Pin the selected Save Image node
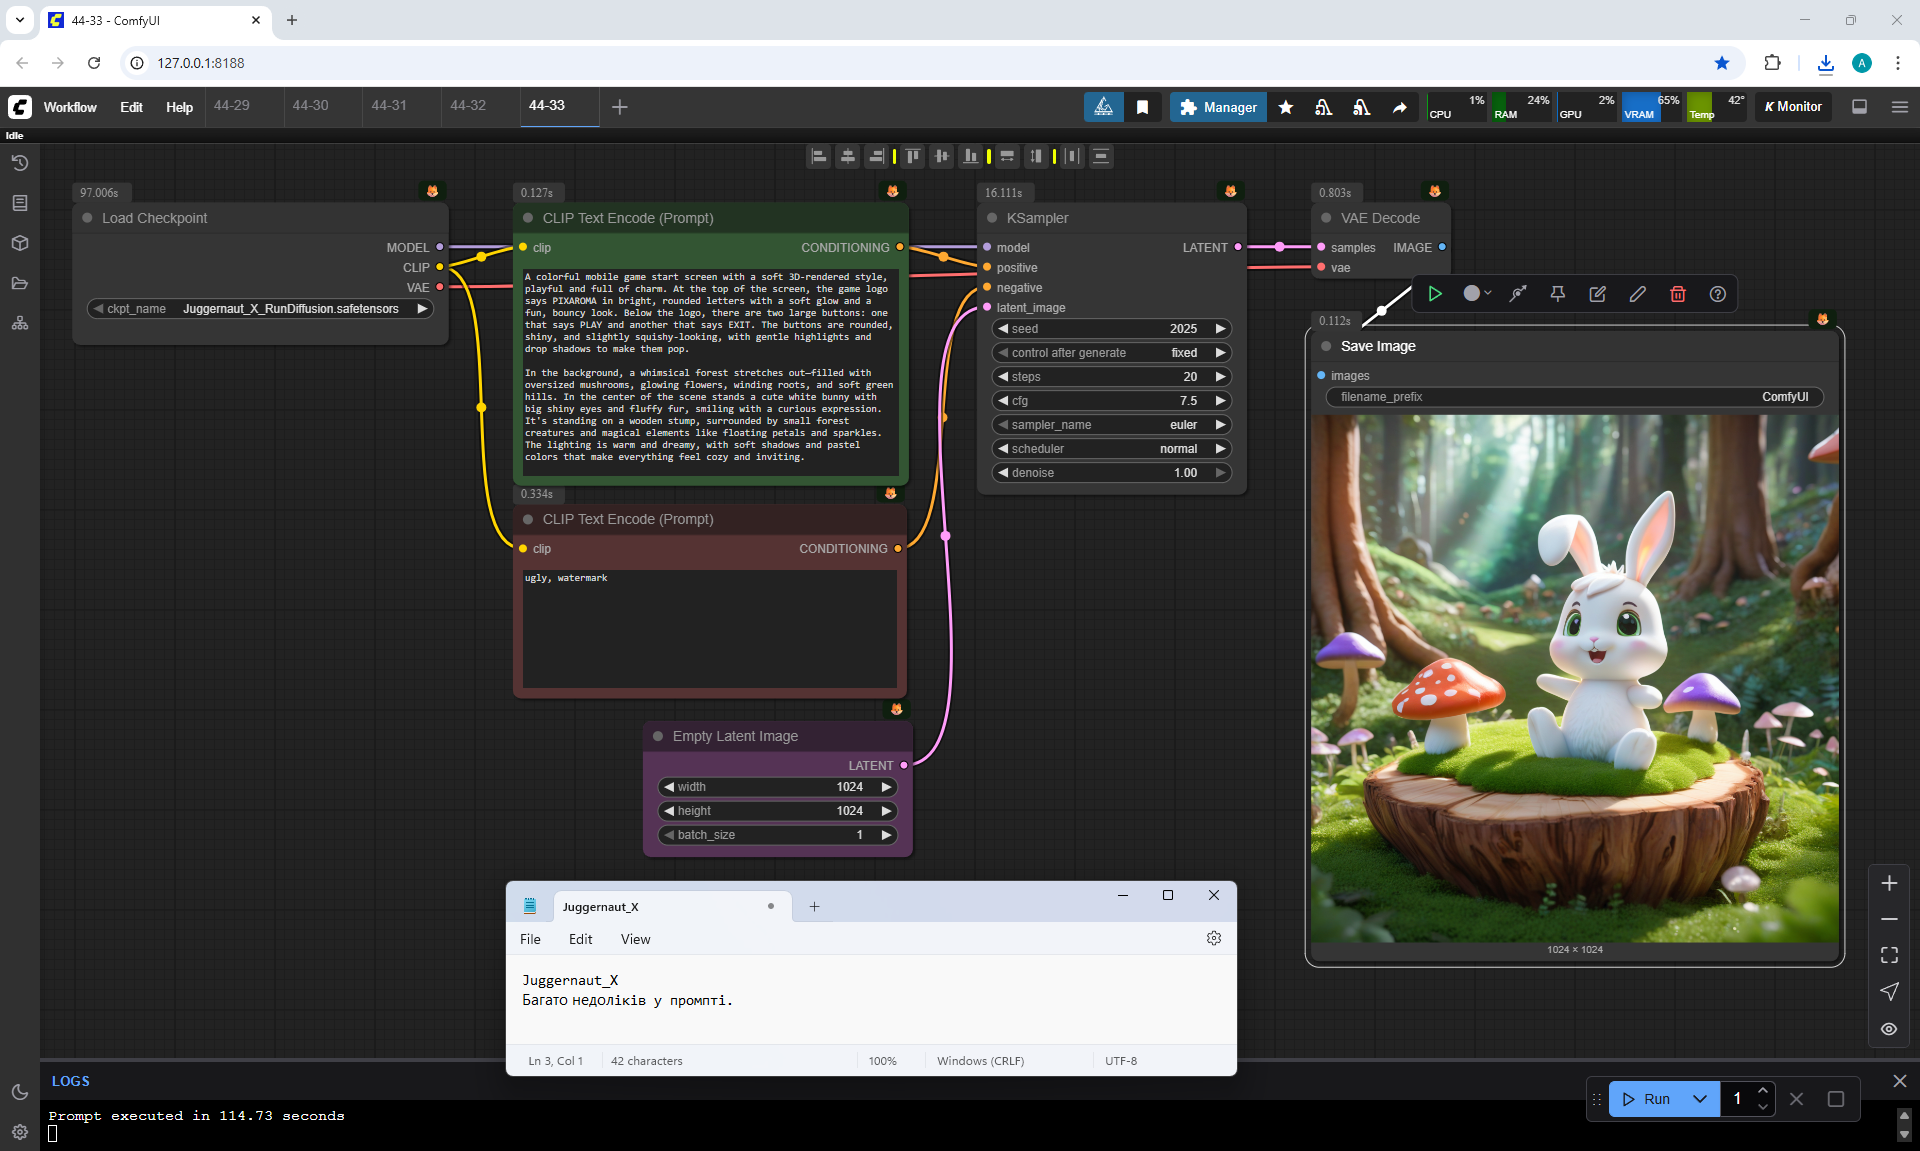This screenshot has height=1151, width=1920. pos(1557,294)
